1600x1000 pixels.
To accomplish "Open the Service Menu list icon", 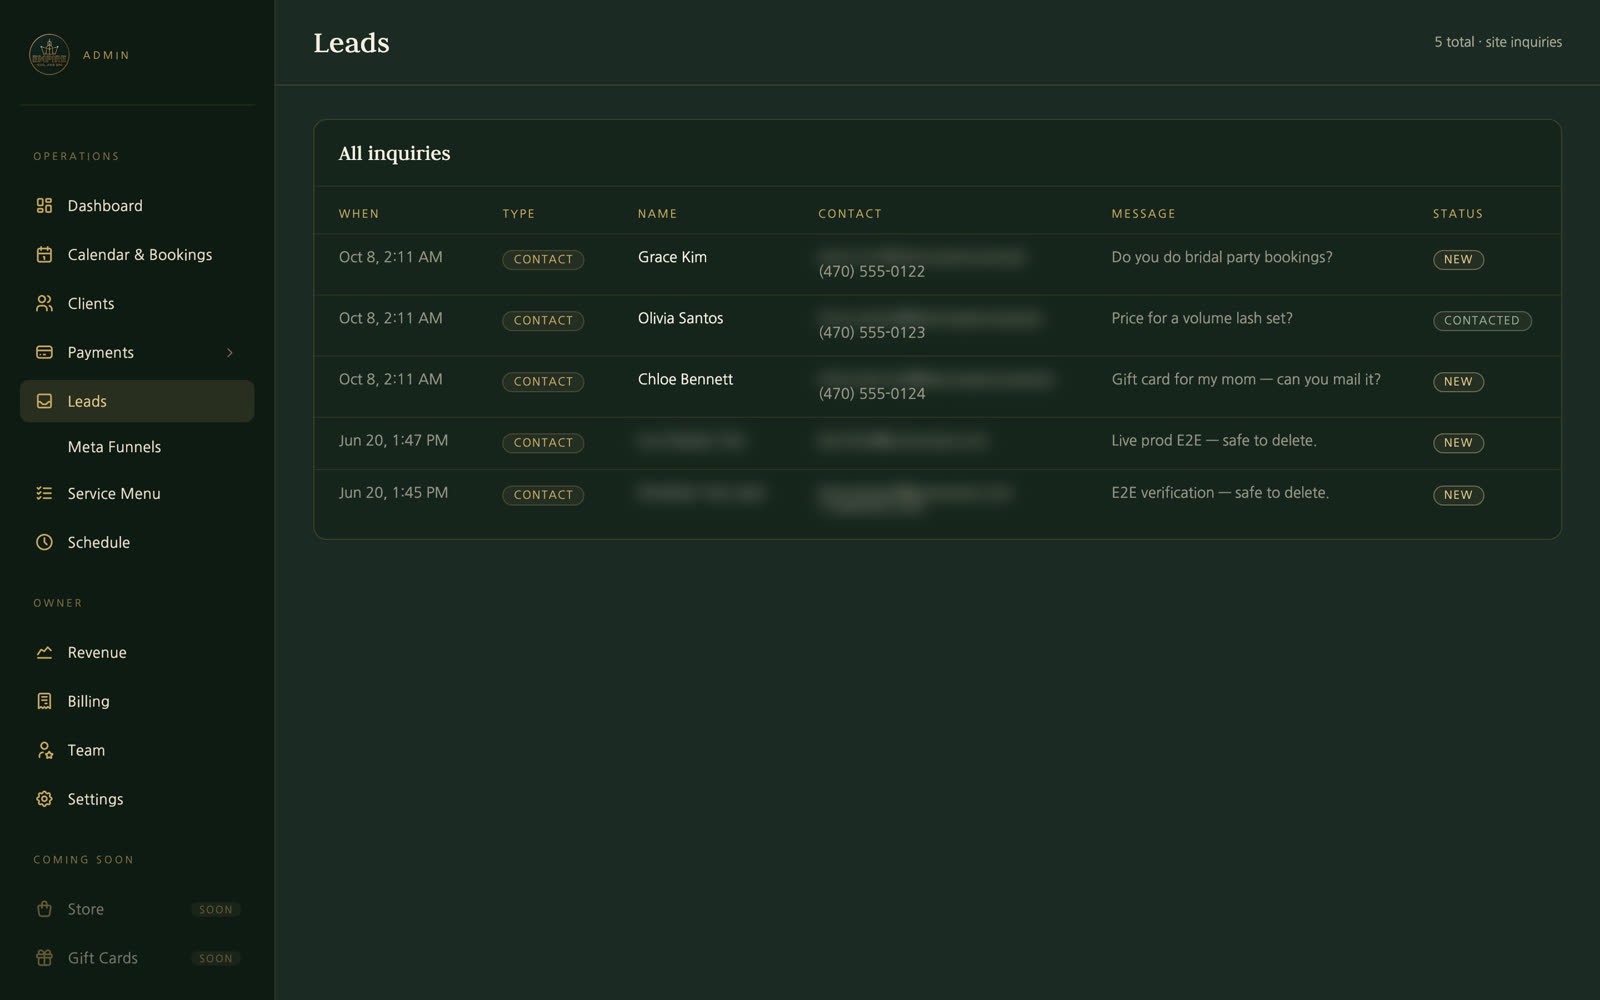I will pos(44,494).
